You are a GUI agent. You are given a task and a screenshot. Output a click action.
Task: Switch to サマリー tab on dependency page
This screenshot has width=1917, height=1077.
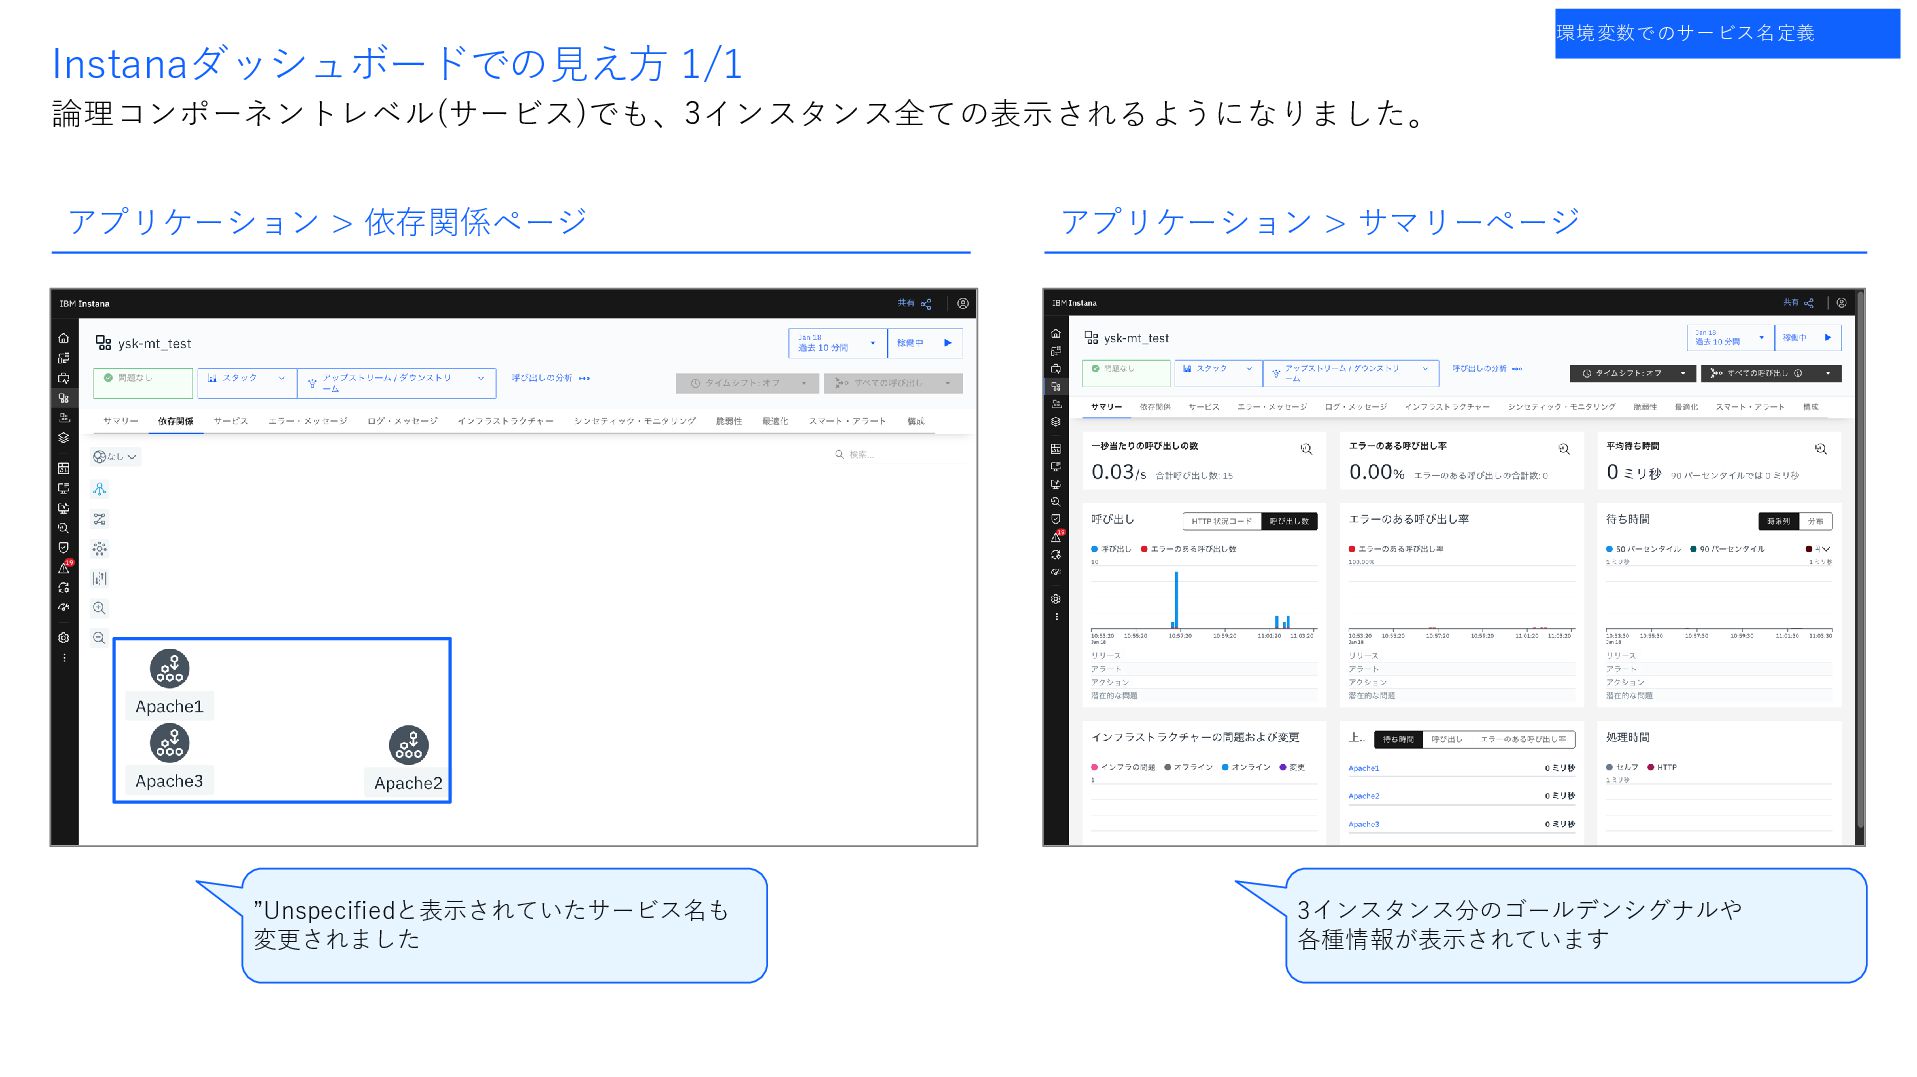121,421
